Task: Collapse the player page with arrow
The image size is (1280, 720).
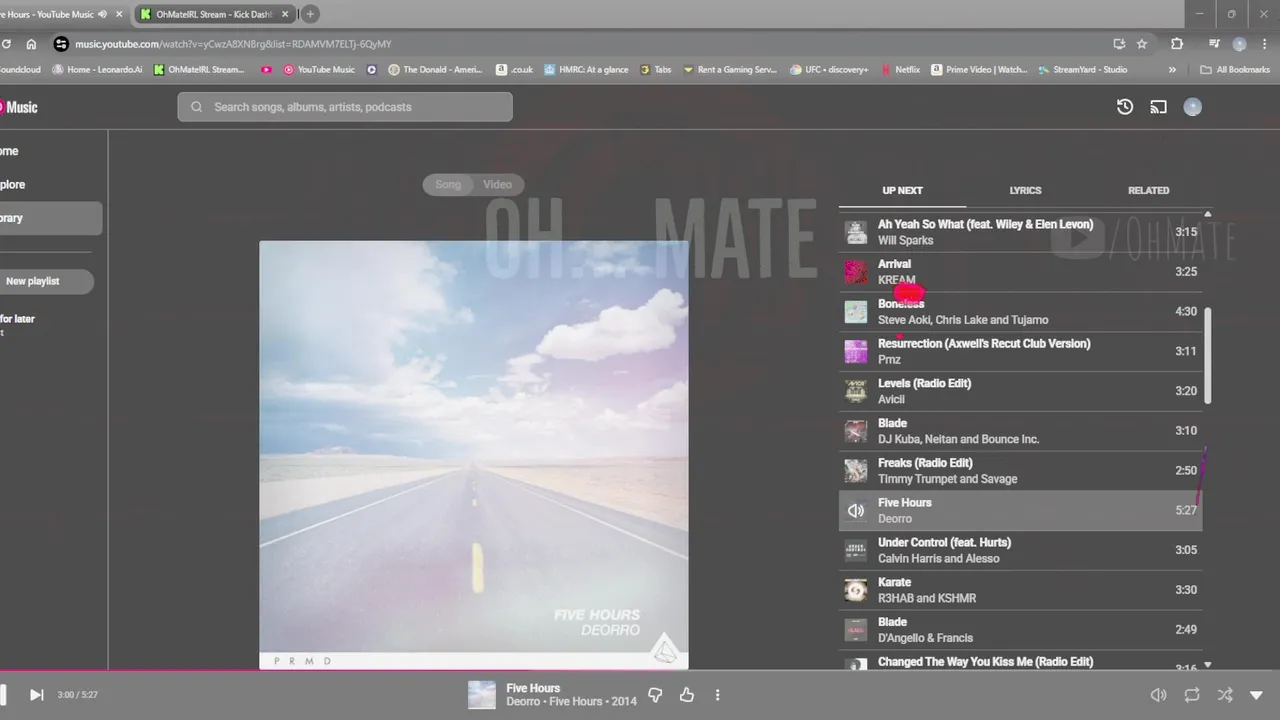Action: click(x=1257, y=695)
